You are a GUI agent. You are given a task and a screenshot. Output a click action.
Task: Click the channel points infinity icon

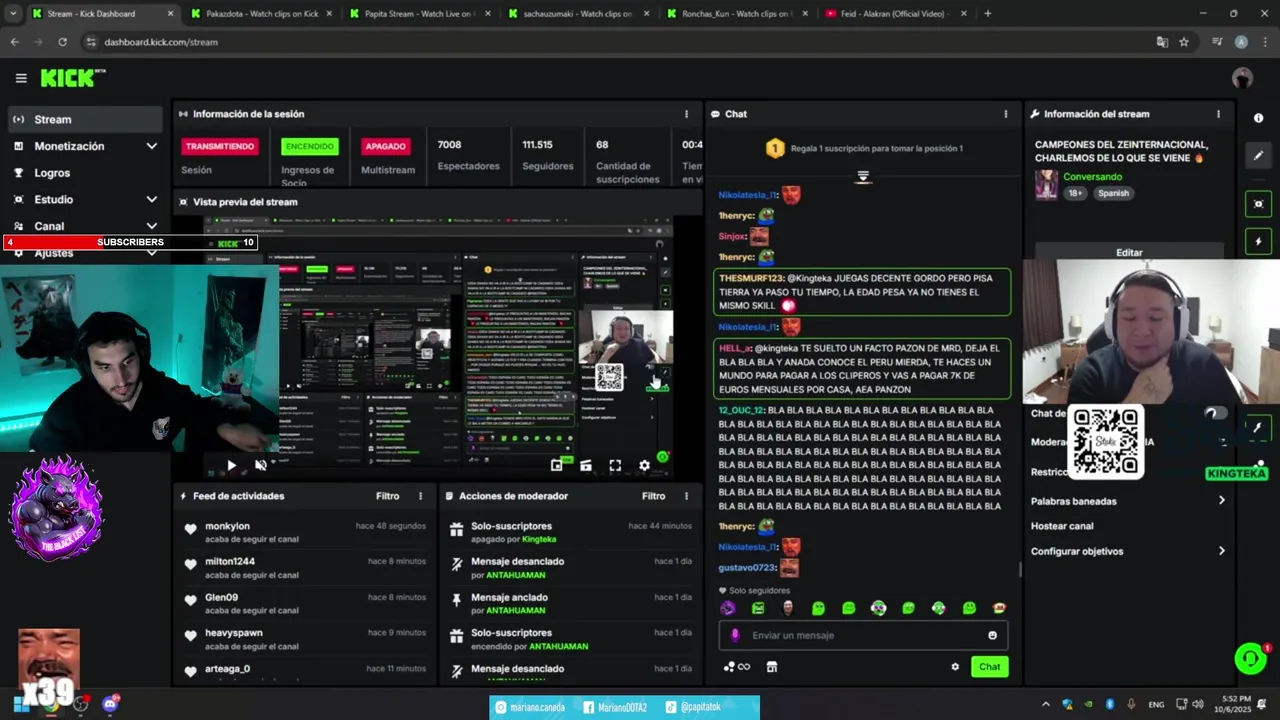(743, 667)
